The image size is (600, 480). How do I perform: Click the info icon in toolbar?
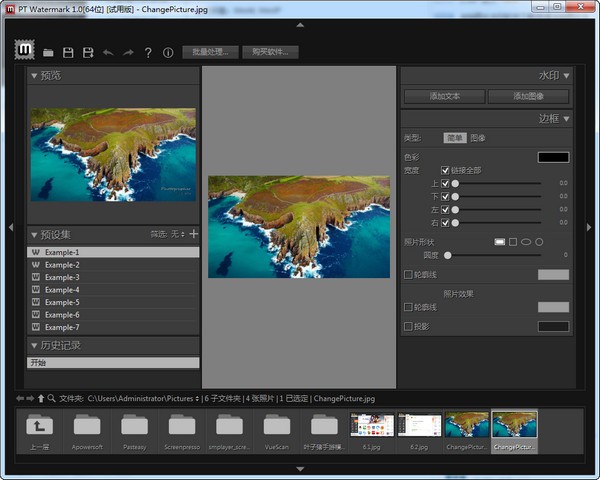point(168,52)
